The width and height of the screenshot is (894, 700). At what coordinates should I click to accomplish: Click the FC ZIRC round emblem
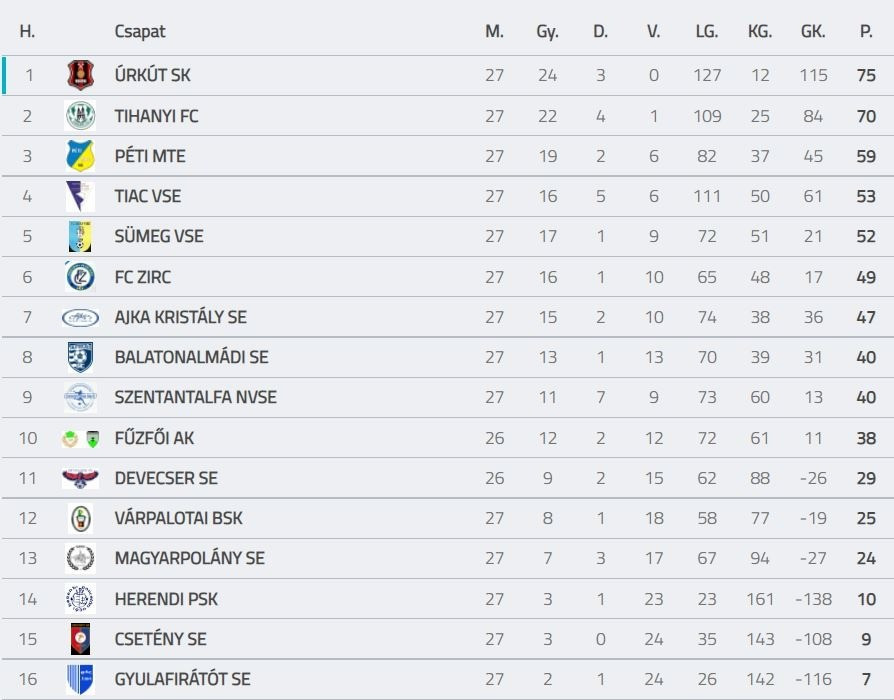[x=80, y=277]
